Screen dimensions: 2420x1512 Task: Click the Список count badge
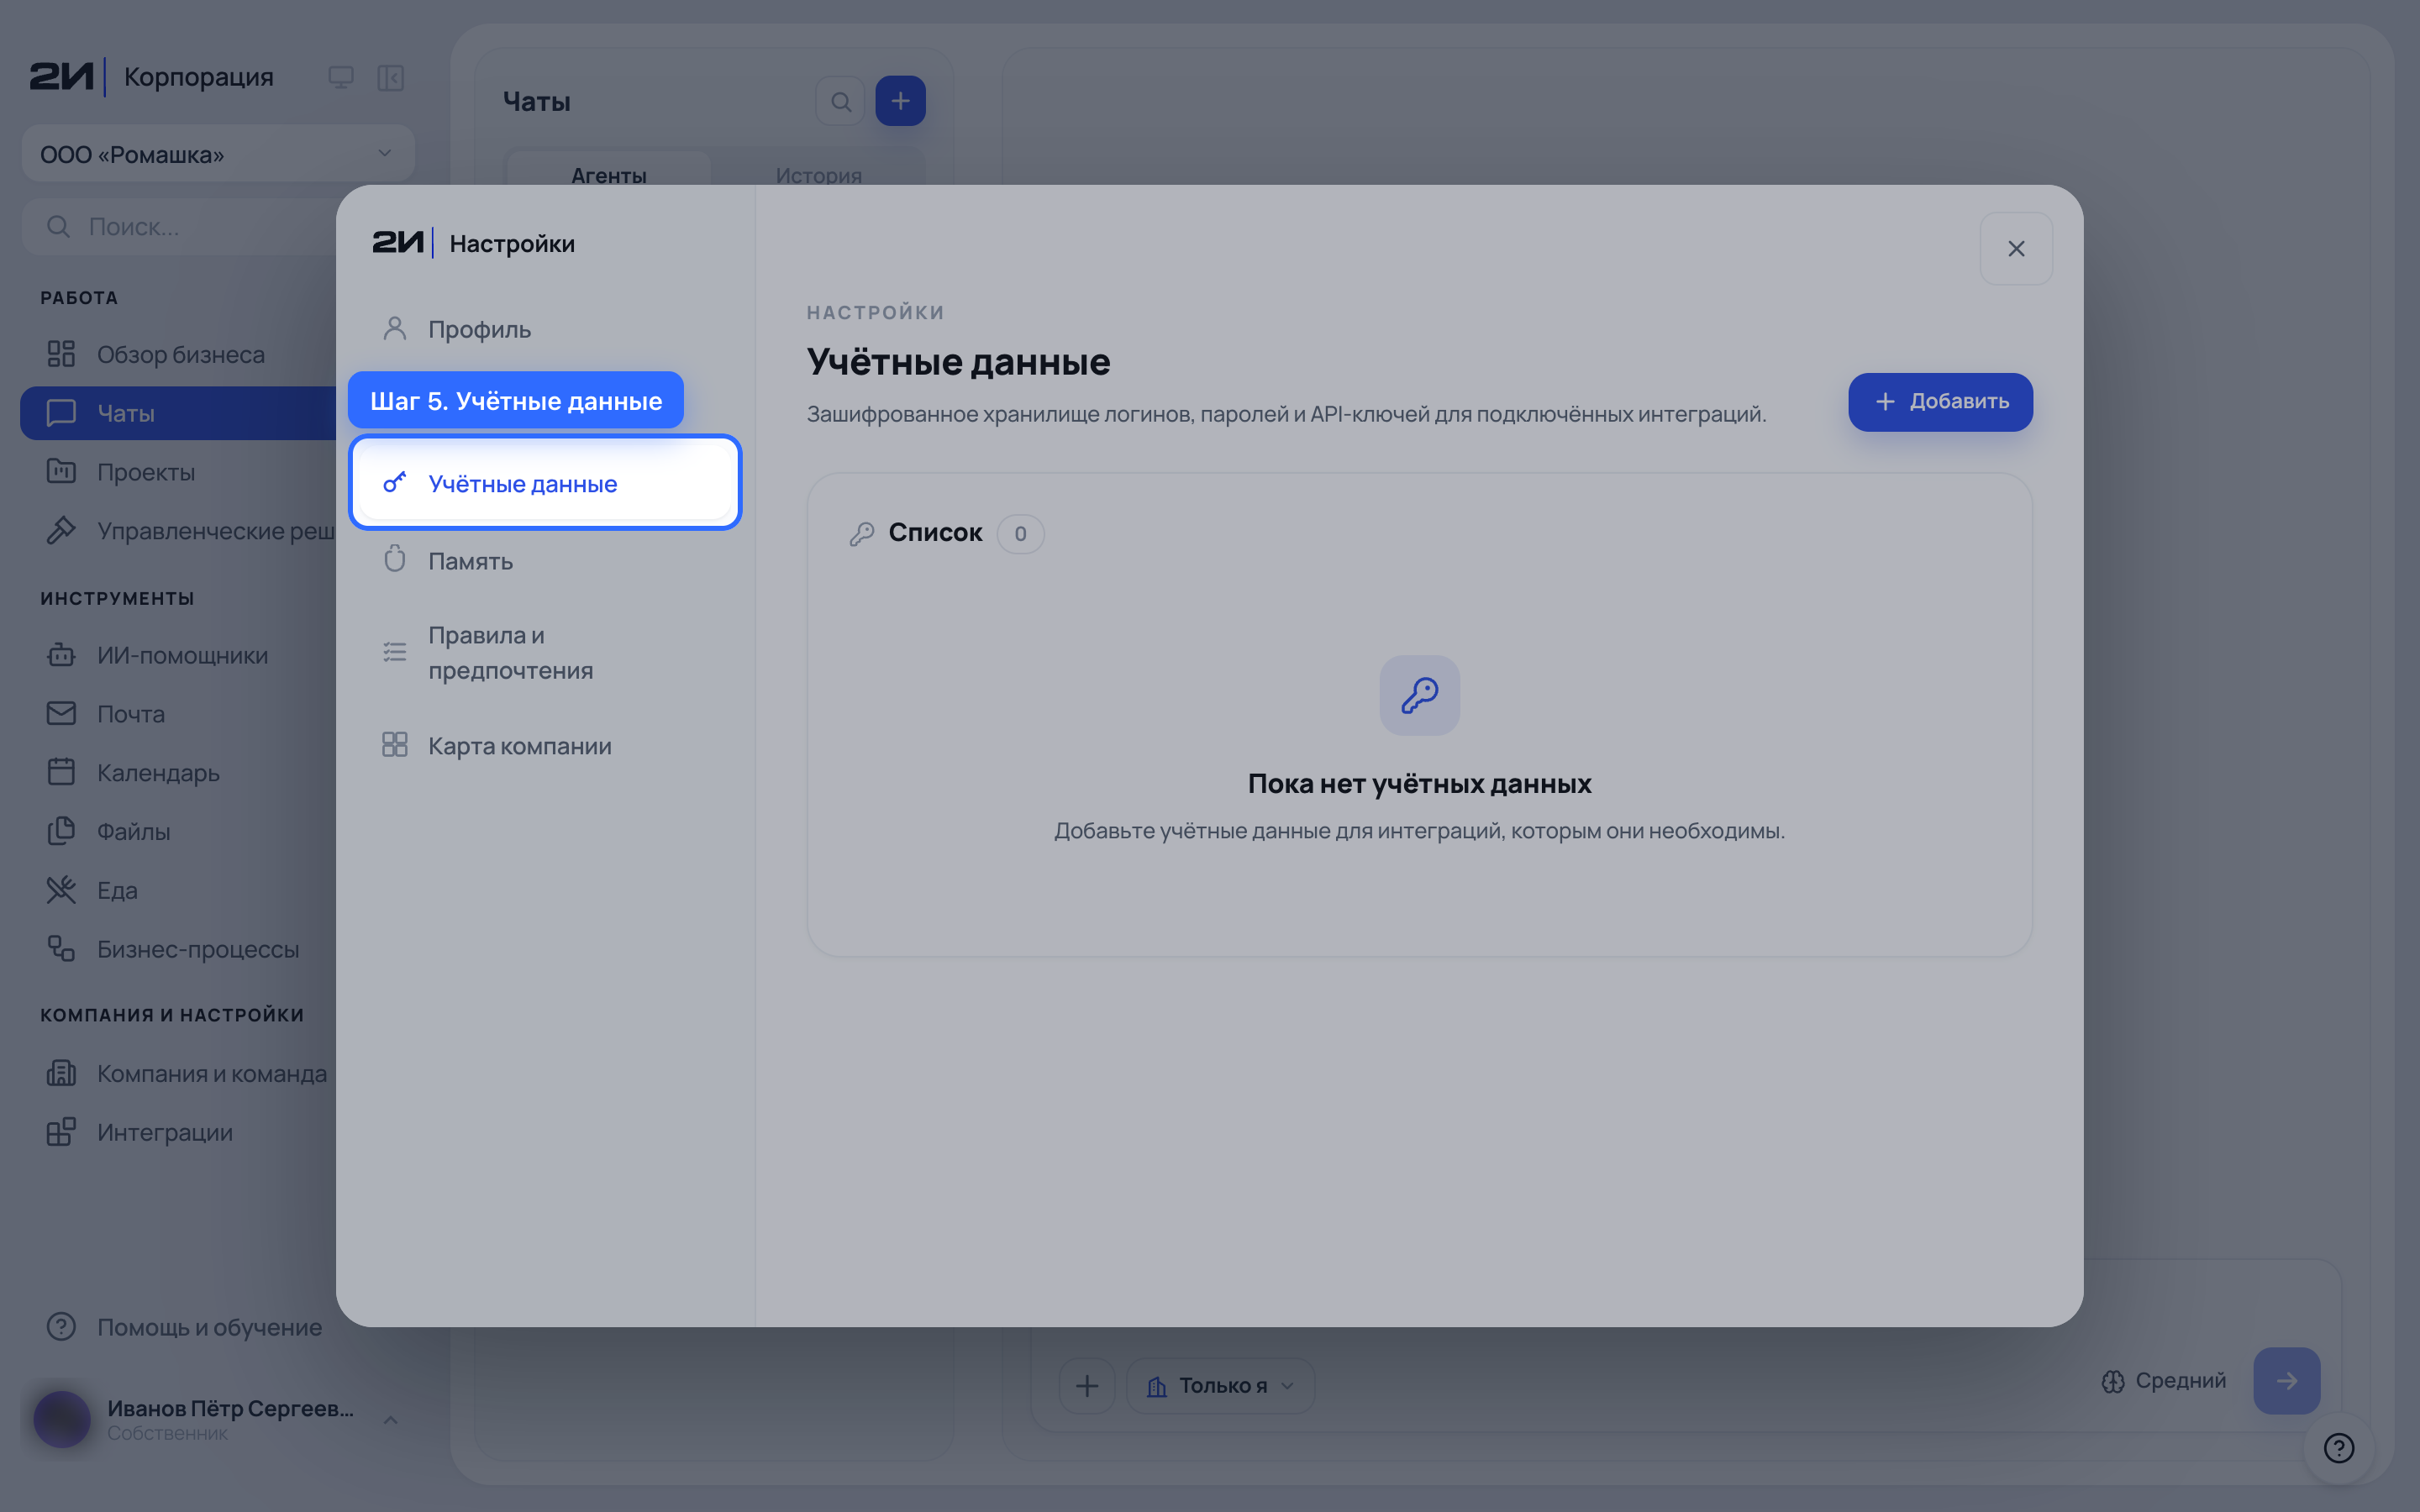pyautogui.click(x=1020, y=533)
